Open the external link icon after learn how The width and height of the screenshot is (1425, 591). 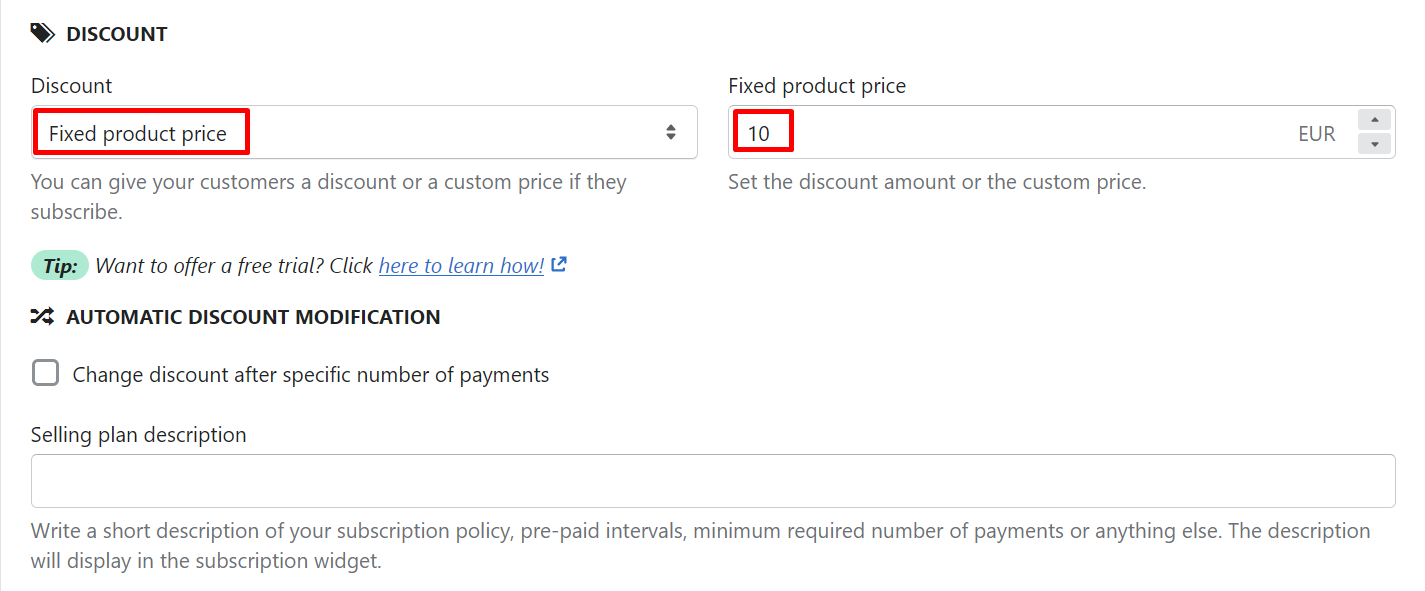click(559, 265)
